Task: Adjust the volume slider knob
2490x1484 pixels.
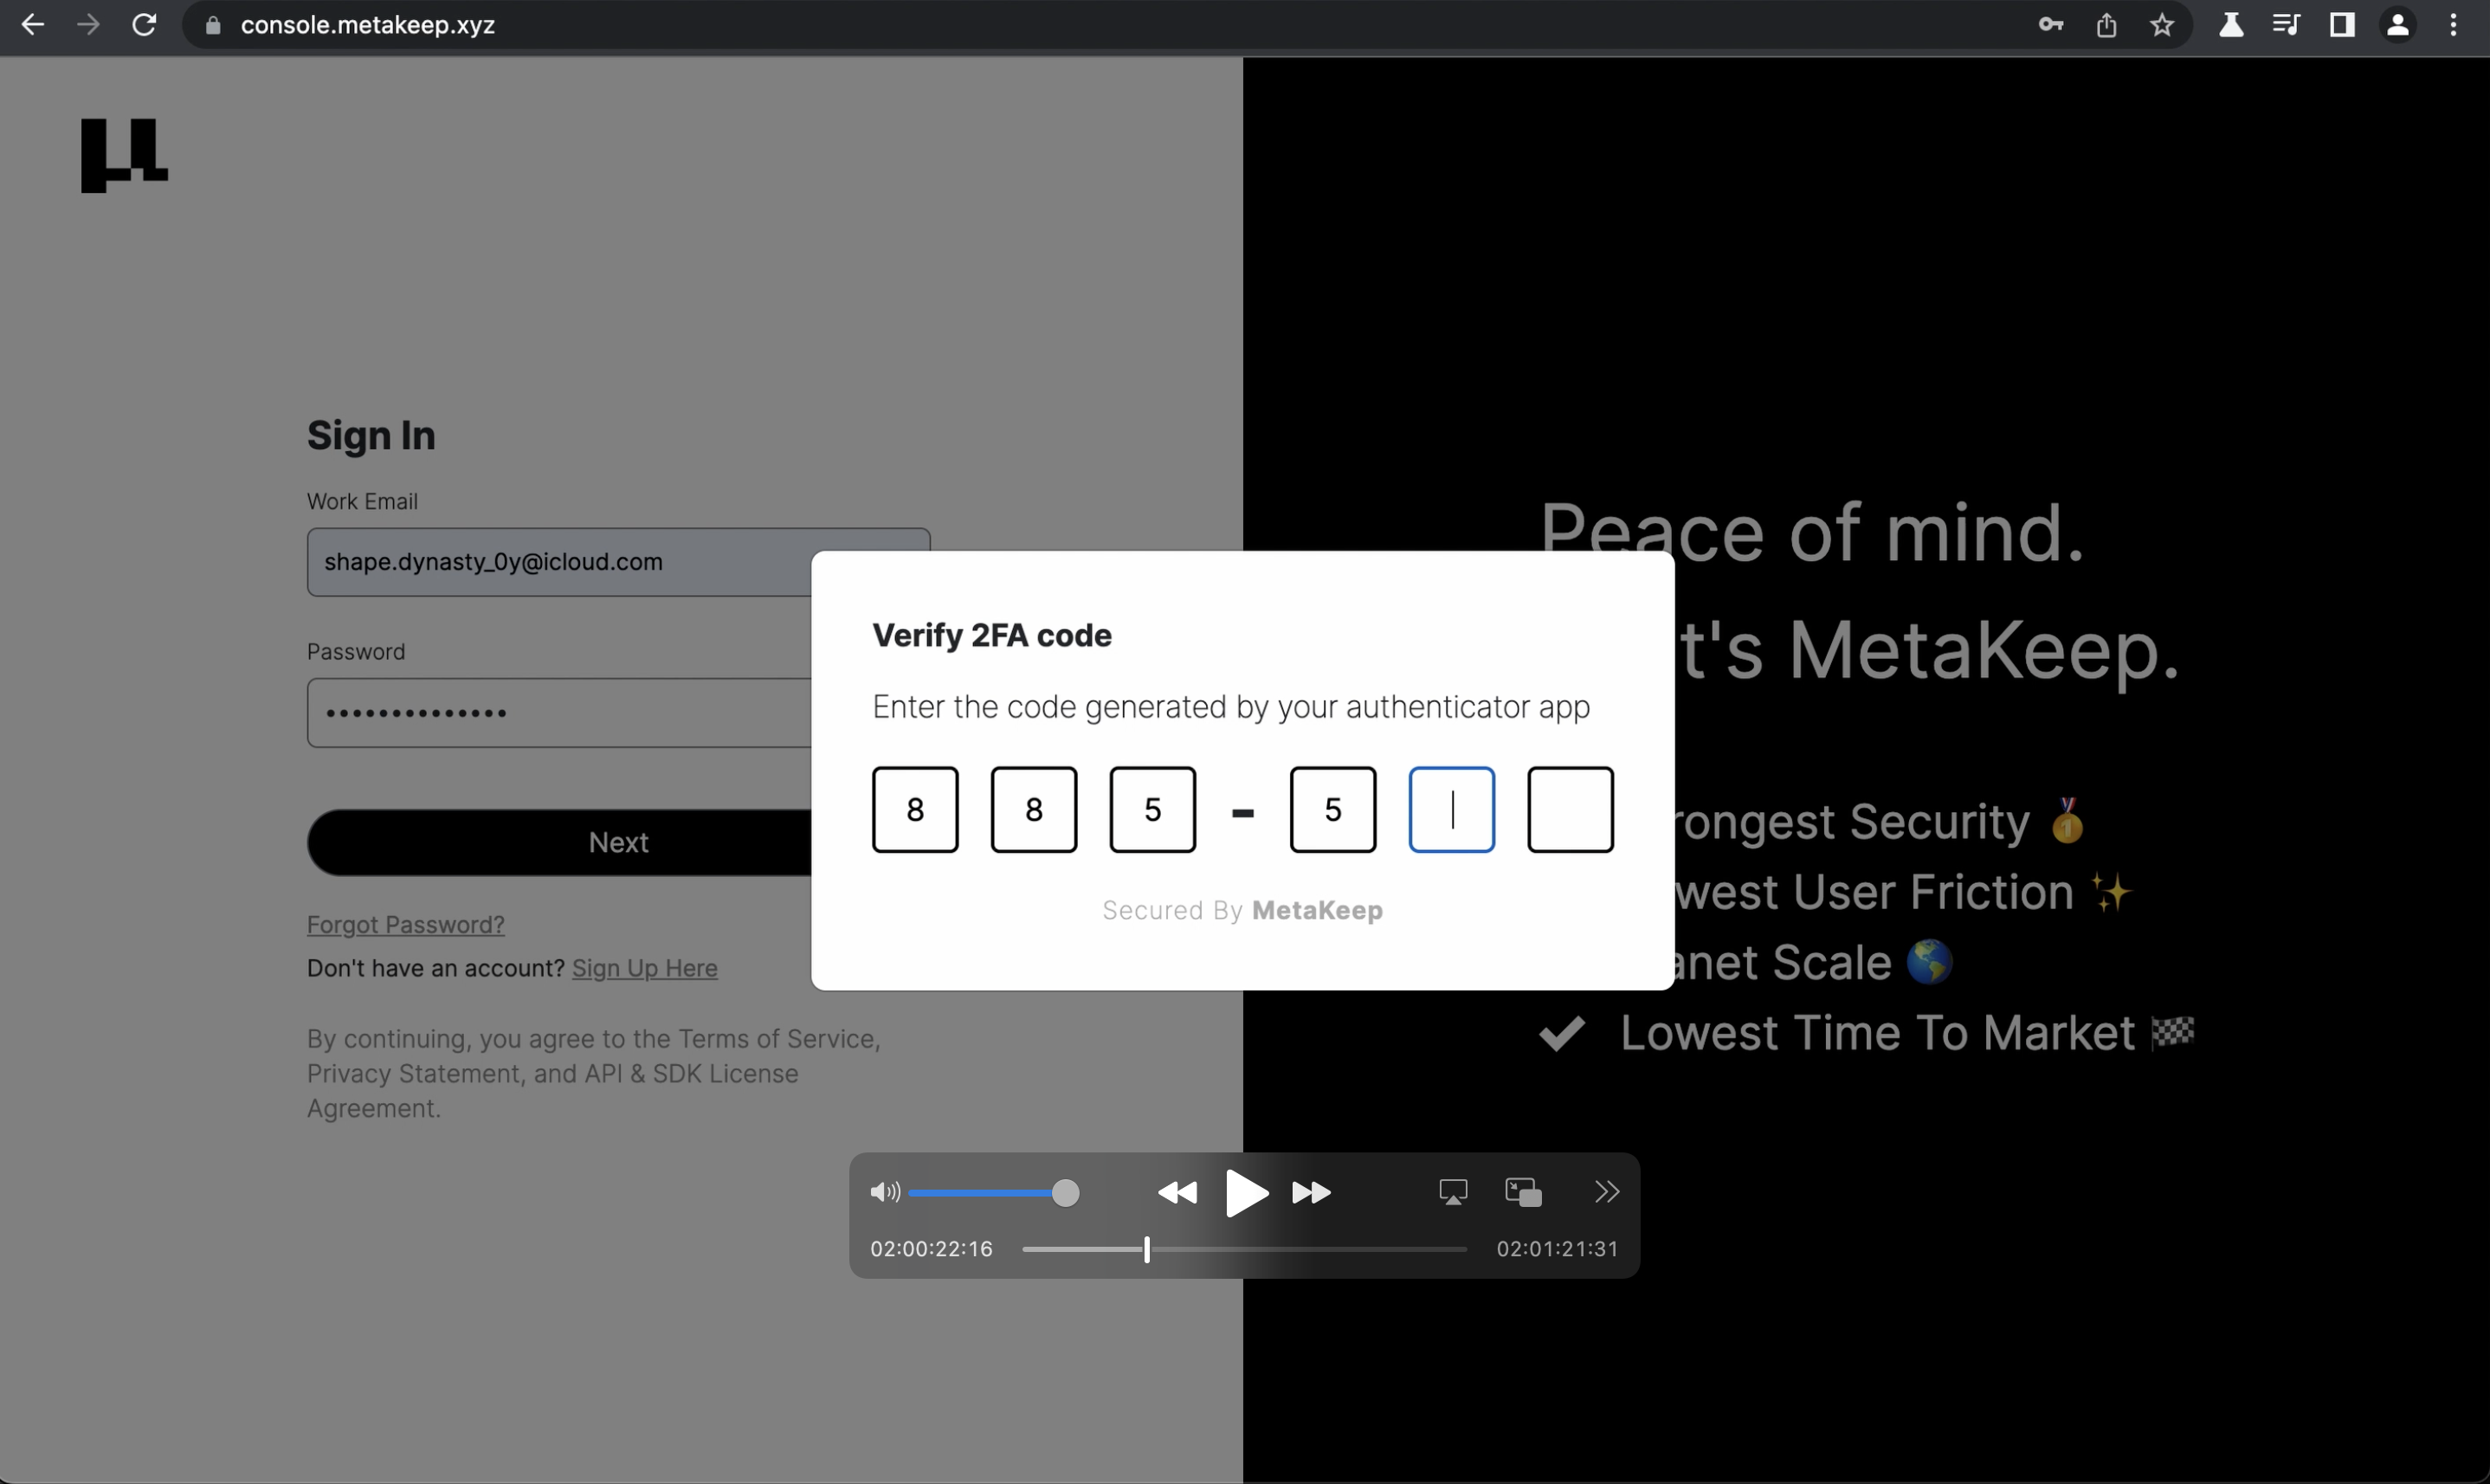Action: (x=1066, y=1193)
